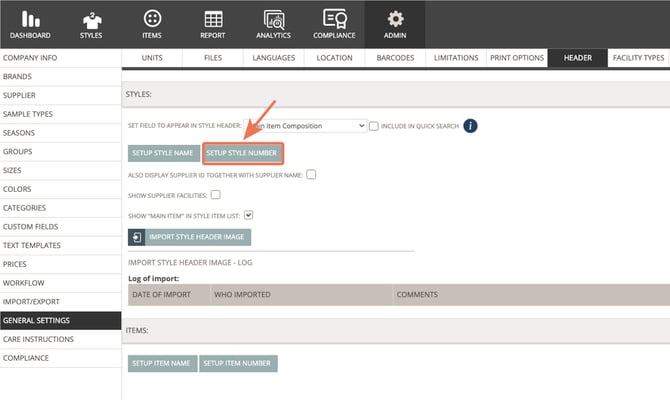Click Setup Item Name button

pyautogui.click(x=162, y=363)
